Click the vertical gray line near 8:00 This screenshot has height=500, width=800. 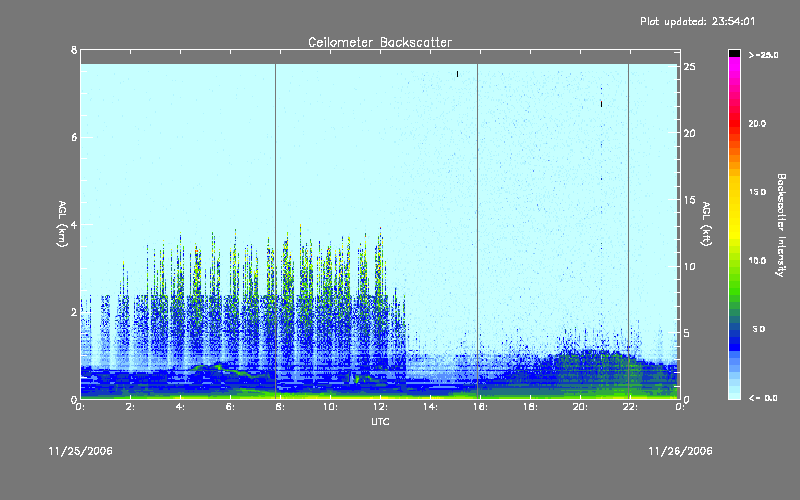(x=276, y=231)
